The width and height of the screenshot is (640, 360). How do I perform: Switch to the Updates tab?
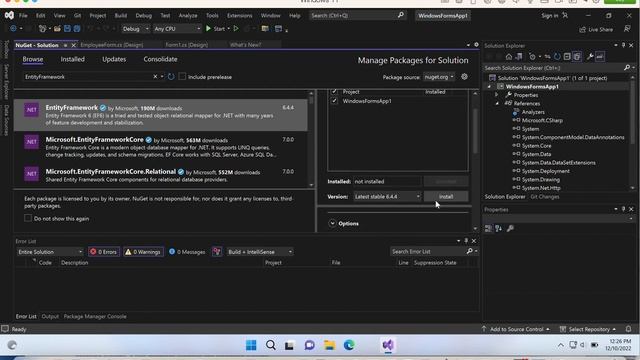tap(114, 59)
